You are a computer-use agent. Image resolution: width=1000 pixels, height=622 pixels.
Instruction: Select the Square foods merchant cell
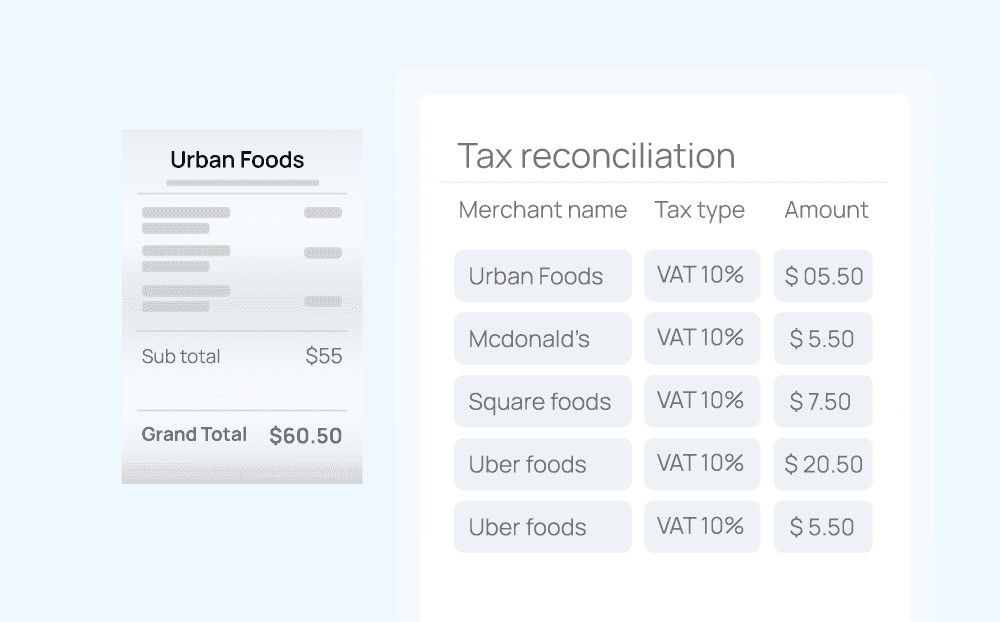(542, 401)
